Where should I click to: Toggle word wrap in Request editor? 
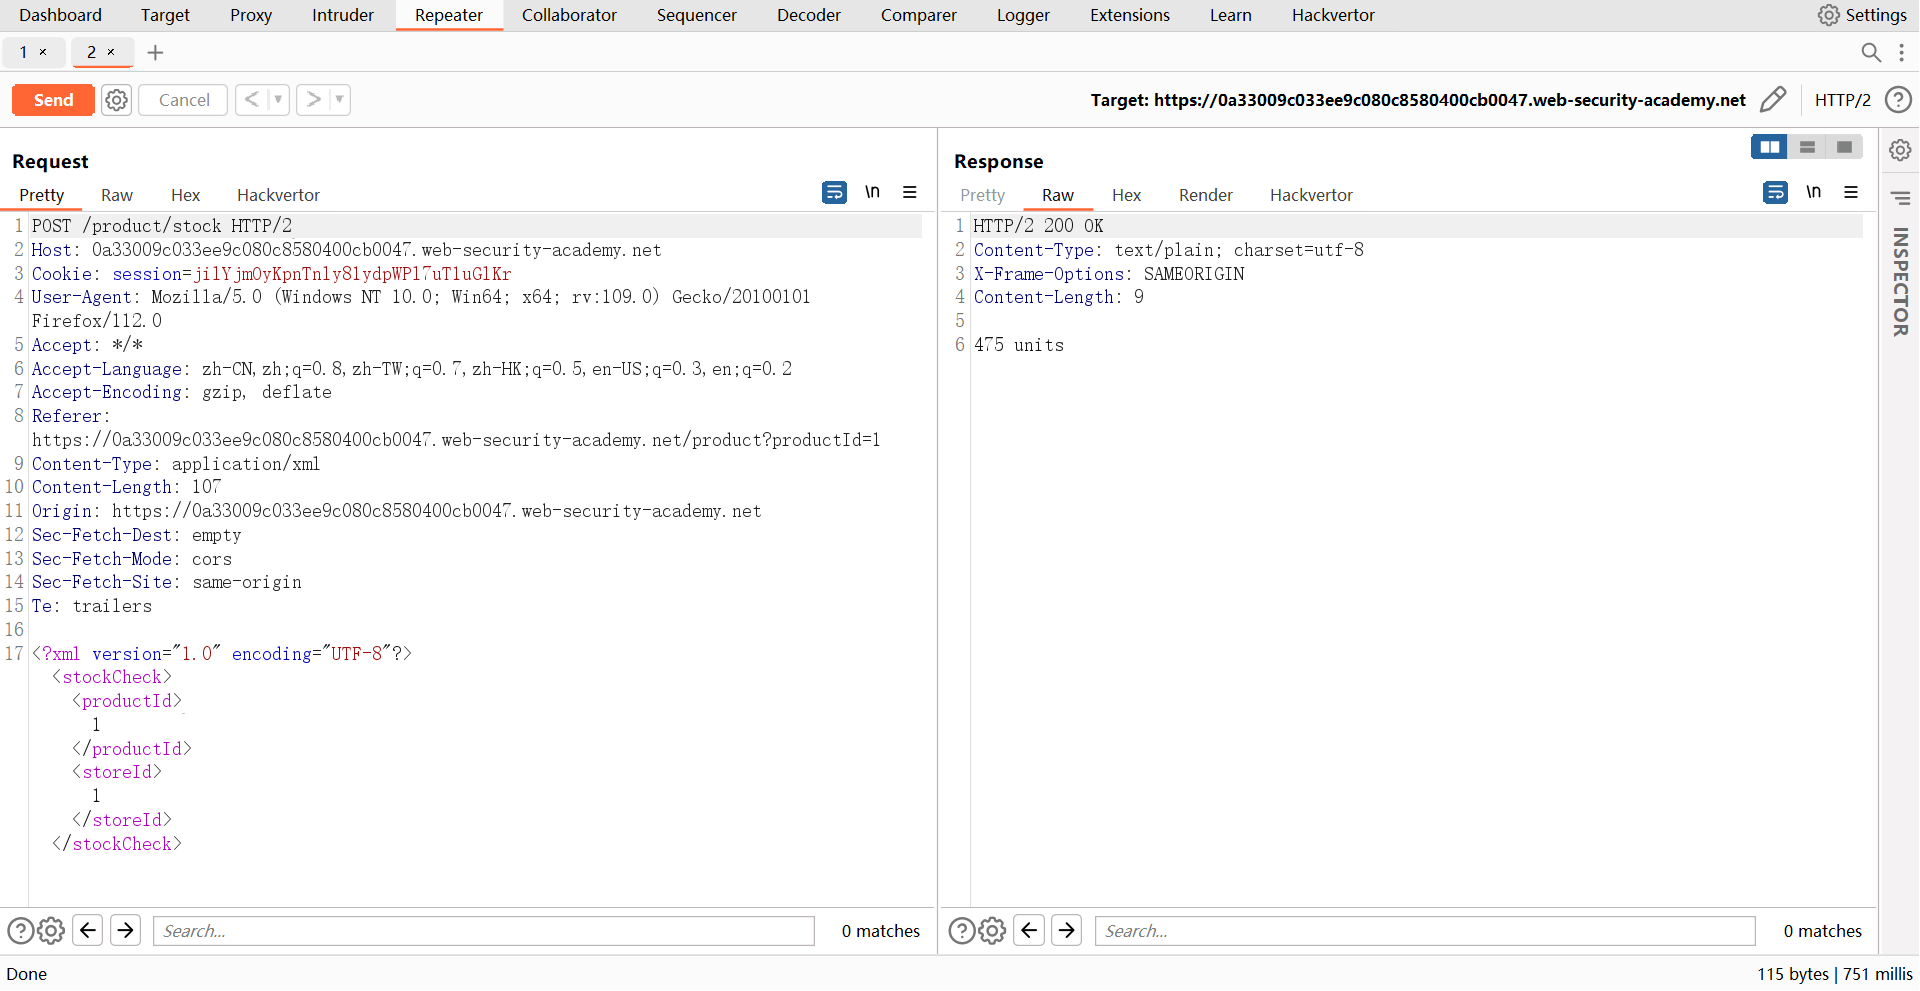(834, 192)
